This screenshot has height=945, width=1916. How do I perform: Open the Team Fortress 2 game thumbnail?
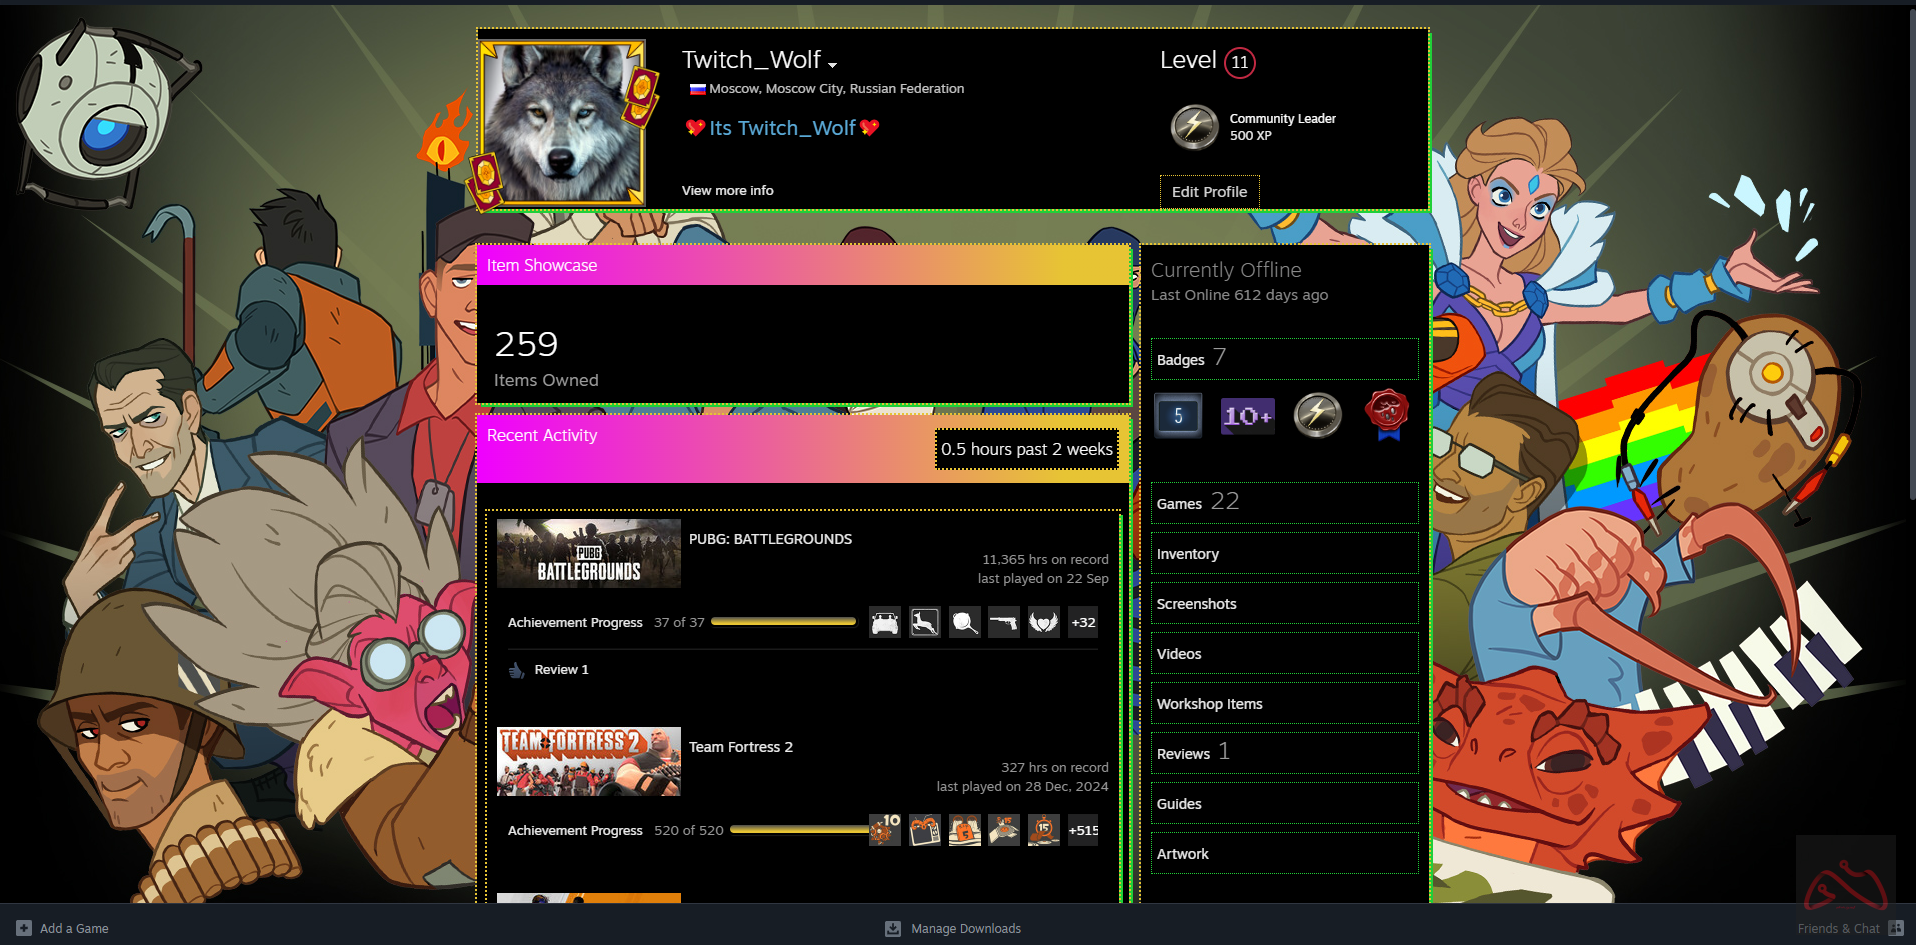point(588,762)
